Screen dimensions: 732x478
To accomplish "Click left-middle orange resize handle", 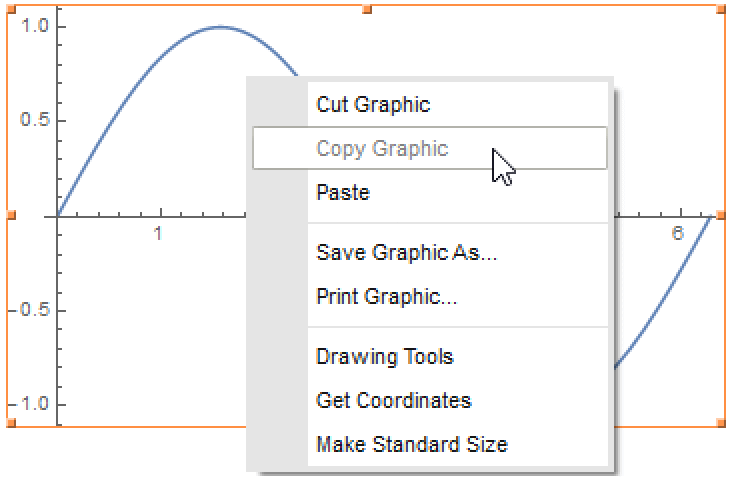I will (x=11, y=215).
